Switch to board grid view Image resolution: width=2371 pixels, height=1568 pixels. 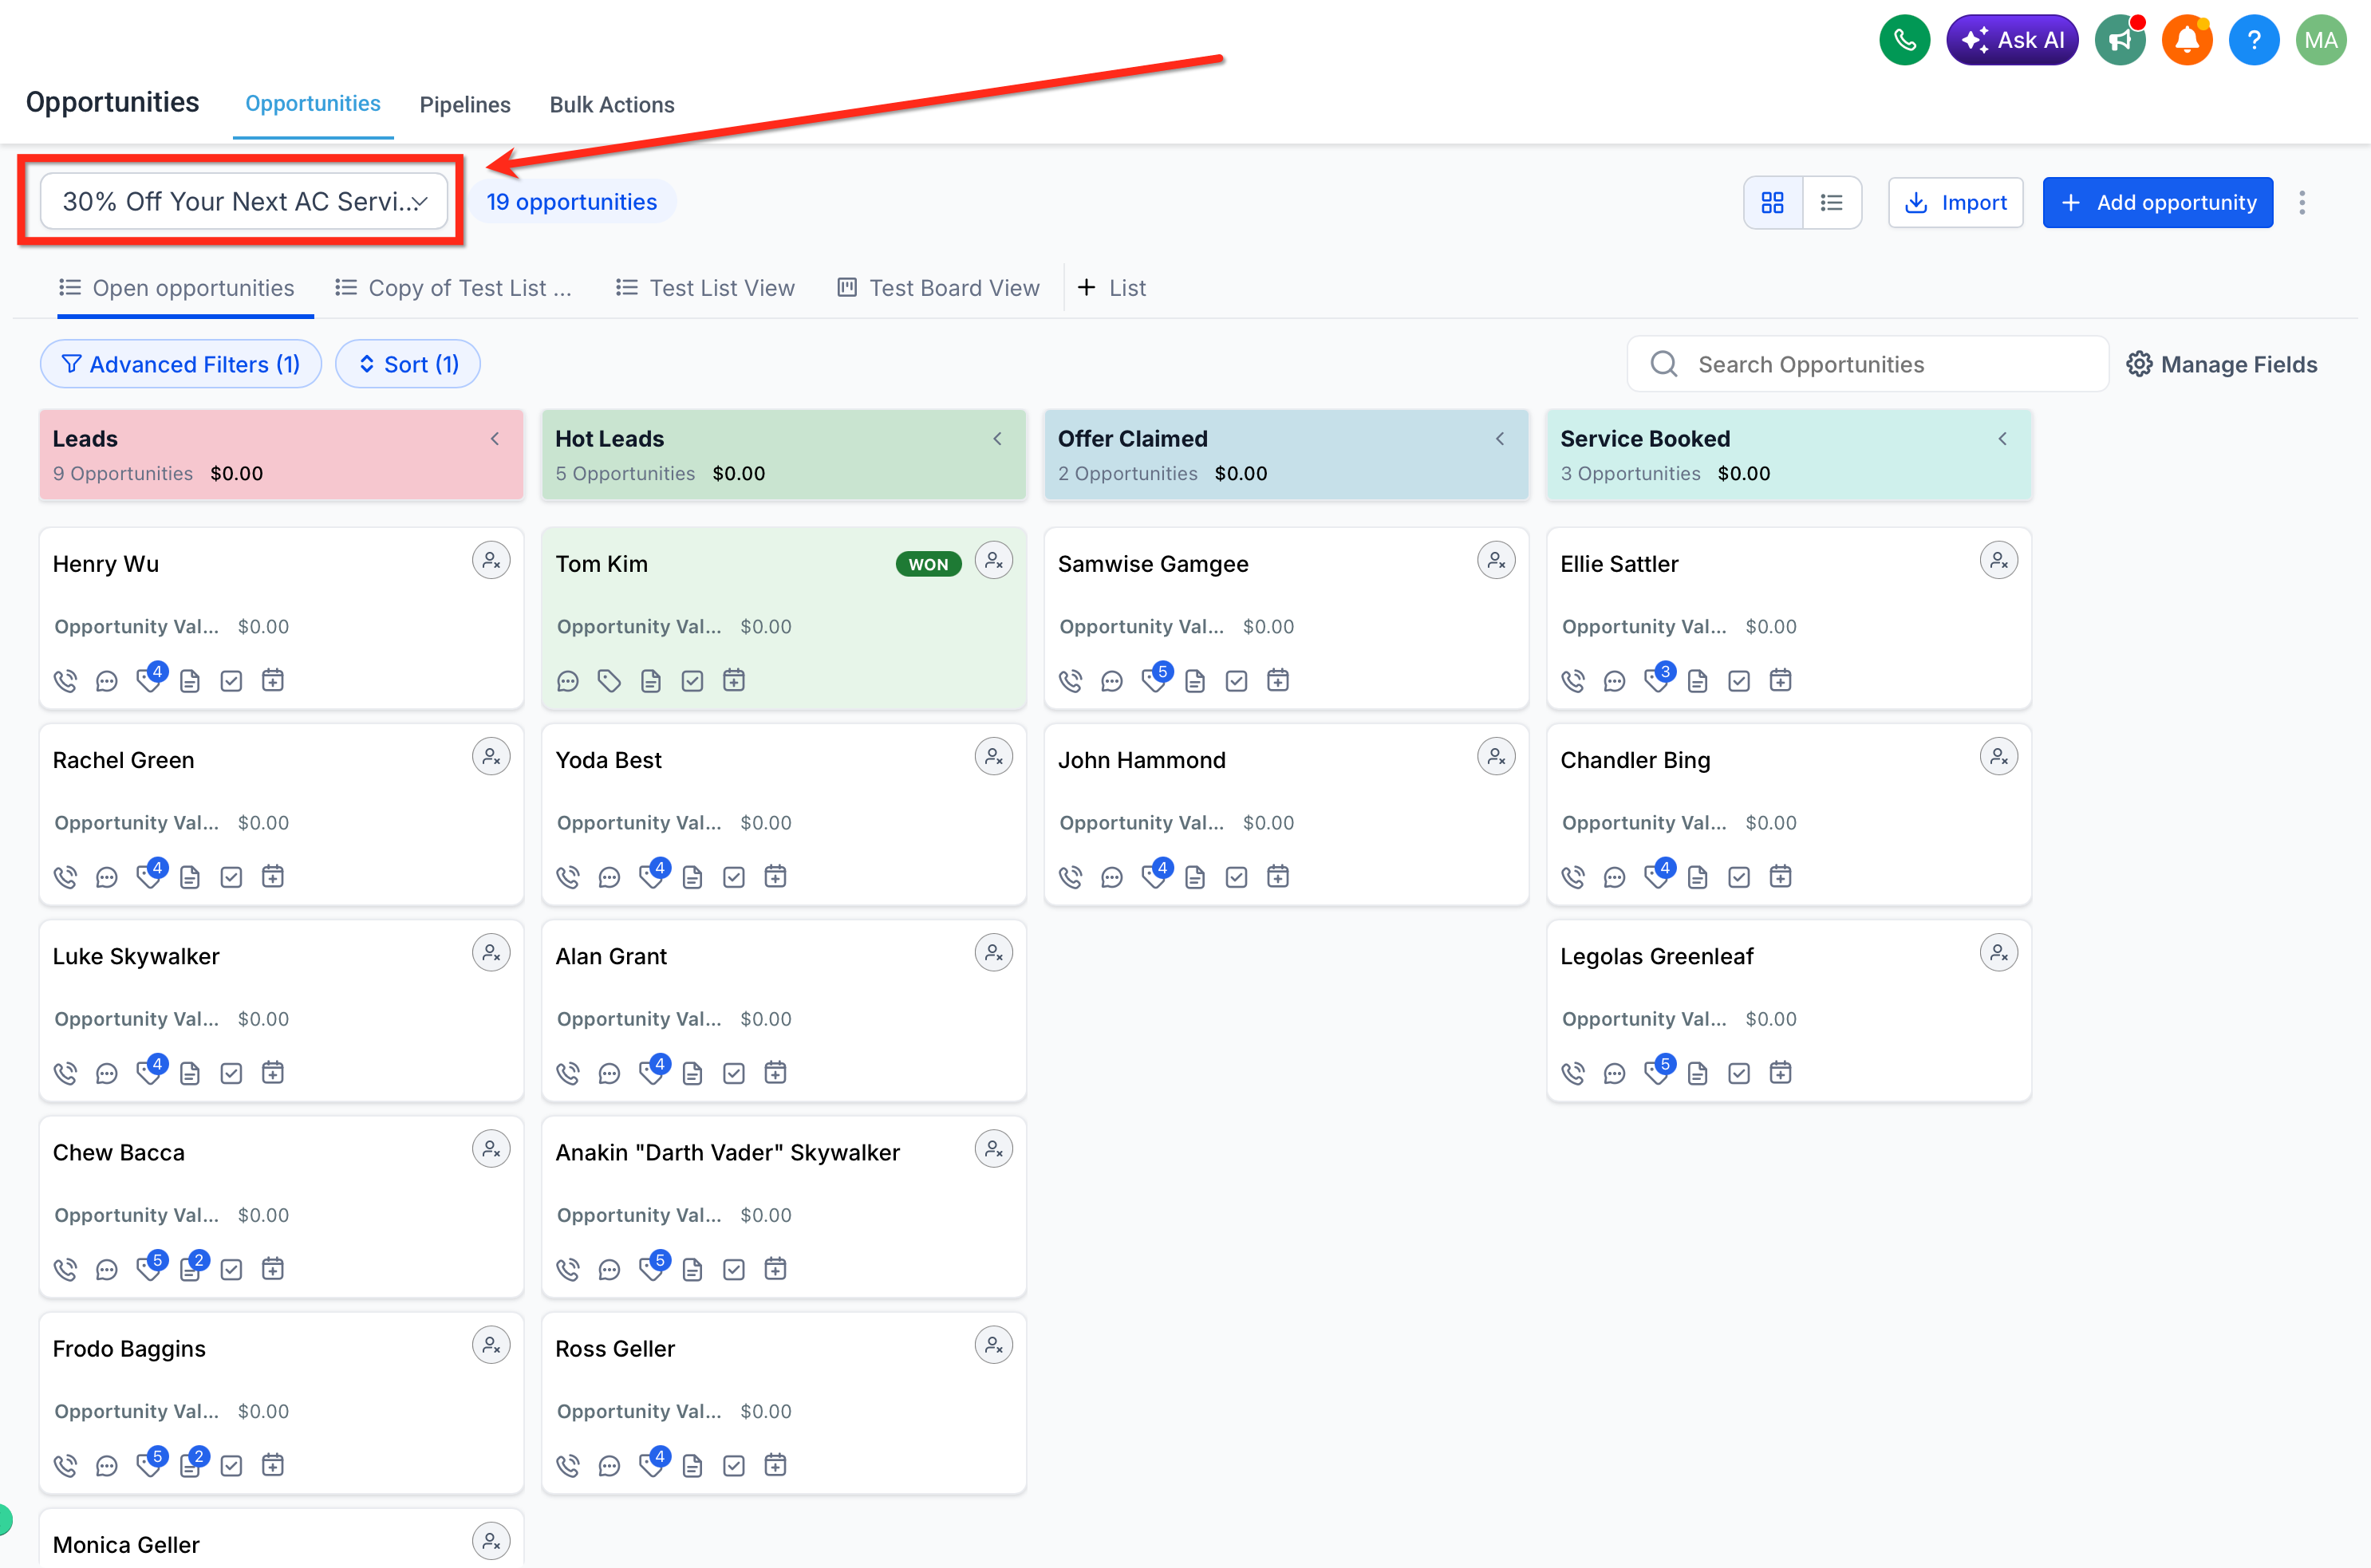1773,203
